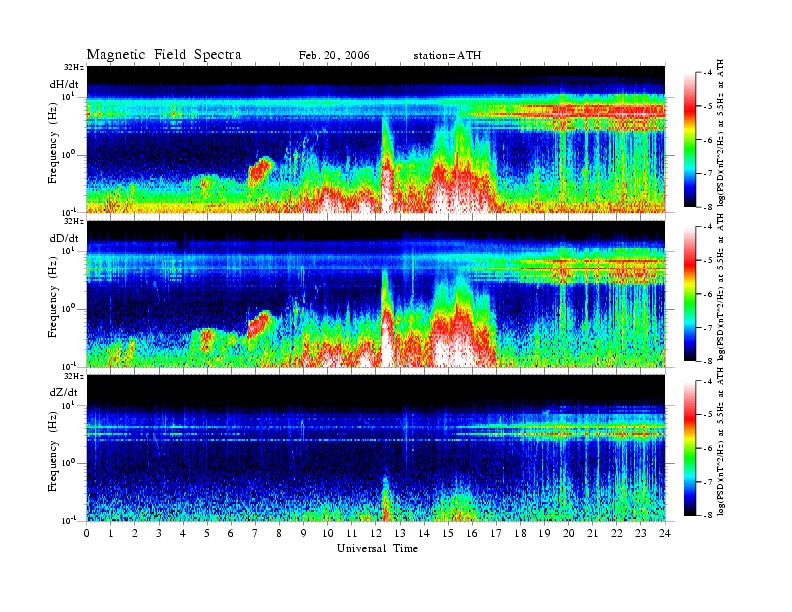Click hour 15 on the Universal Time axis

[448, 533]
